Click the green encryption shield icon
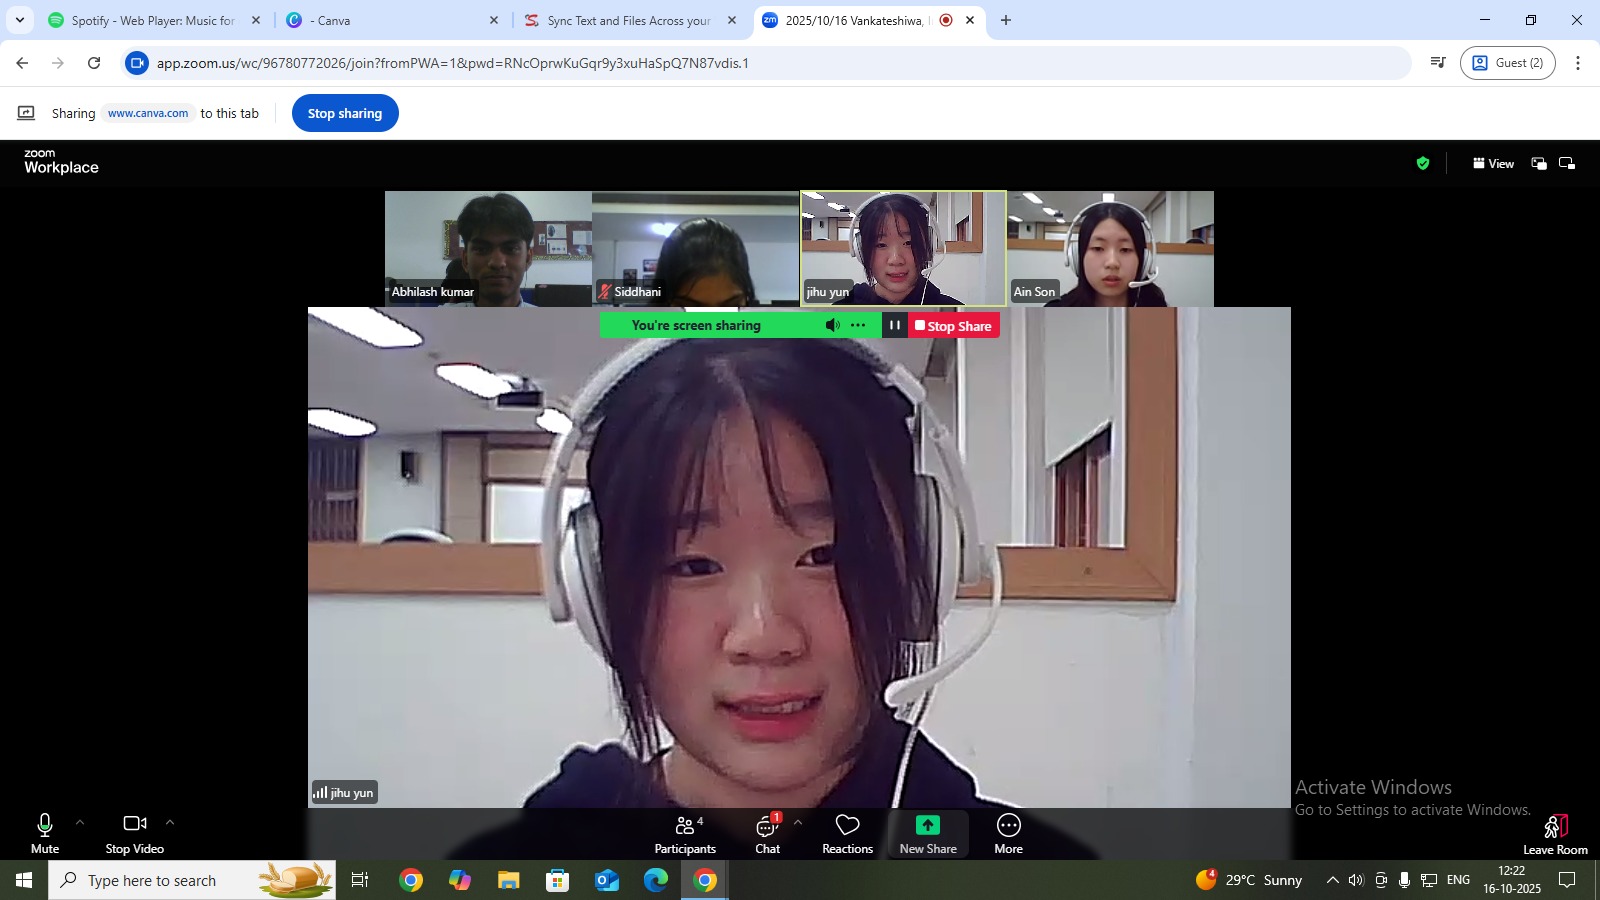Image resolution: width=1600 pixels, height=900 pixels. tap(1423, 163)
